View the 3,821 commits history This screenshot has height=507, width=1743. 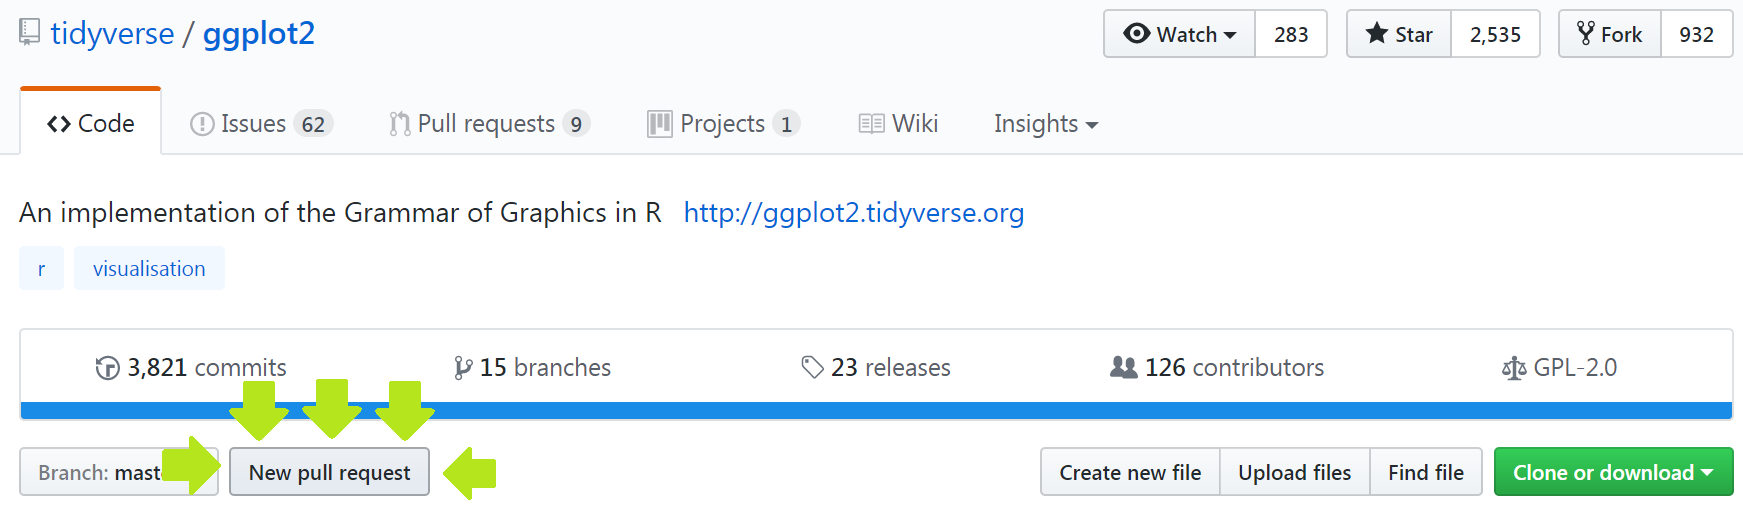[191, 368]
